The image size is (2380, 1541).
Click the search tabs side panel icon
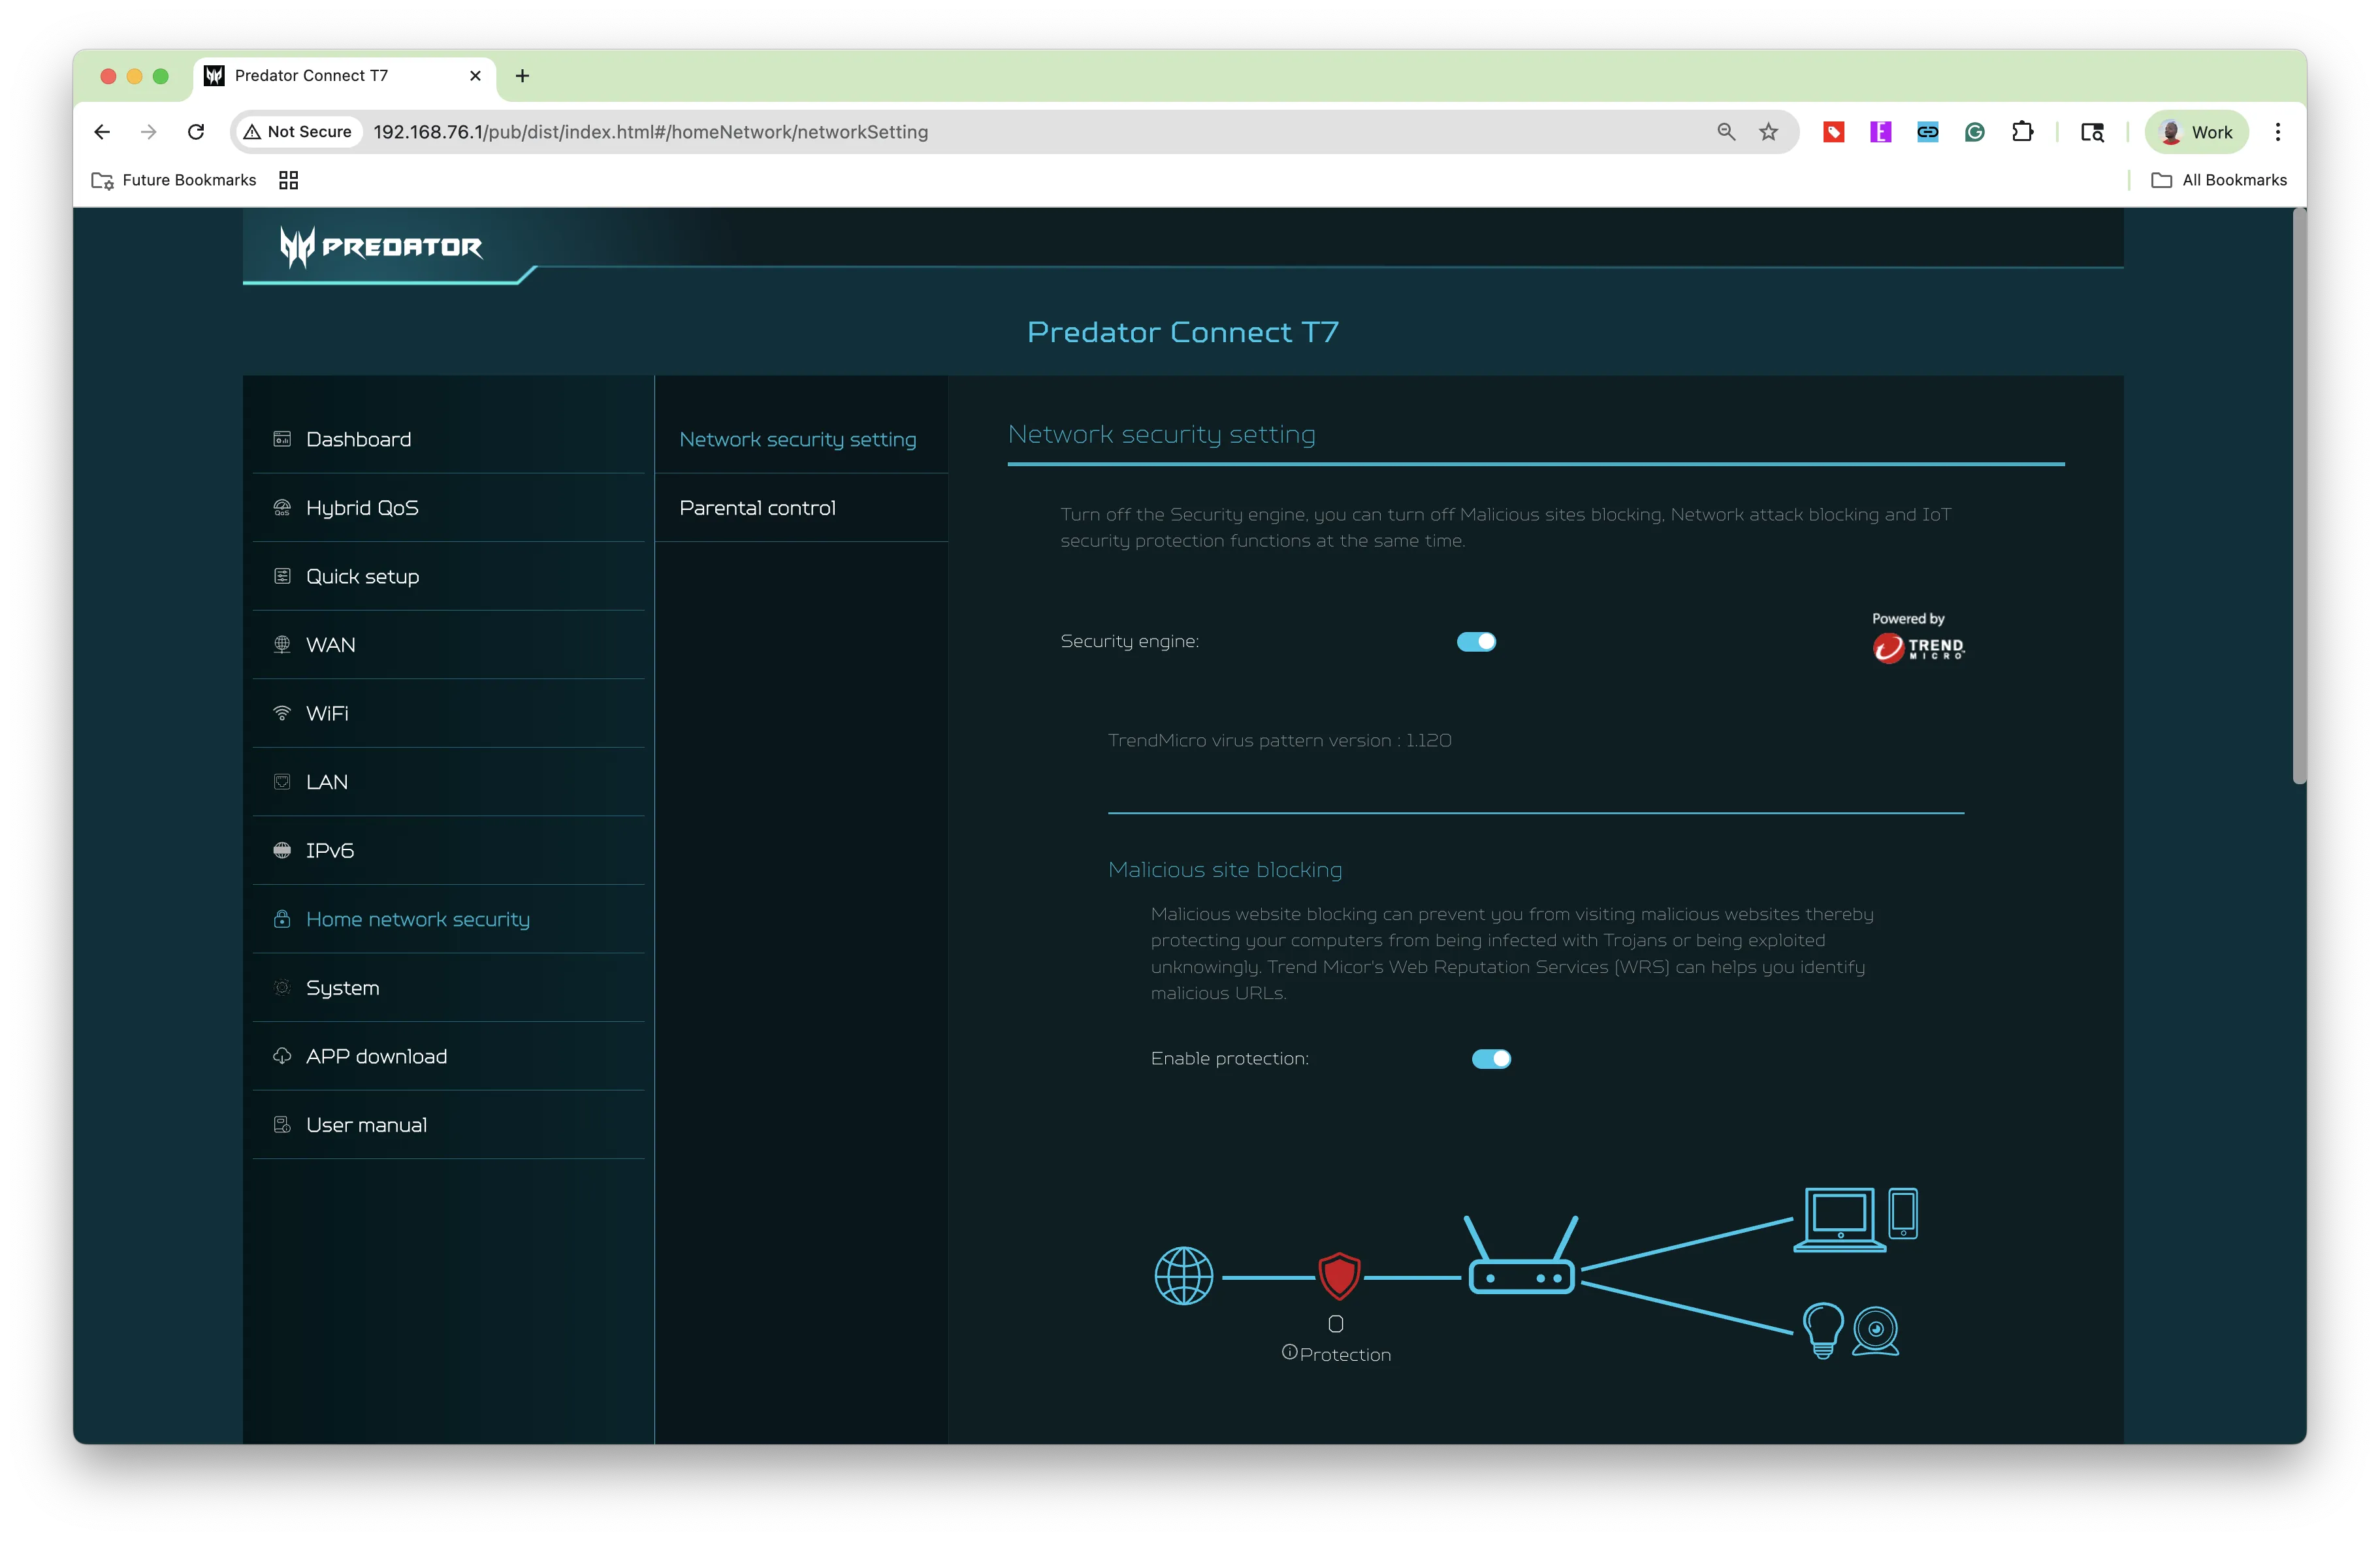coord(2092,132)
